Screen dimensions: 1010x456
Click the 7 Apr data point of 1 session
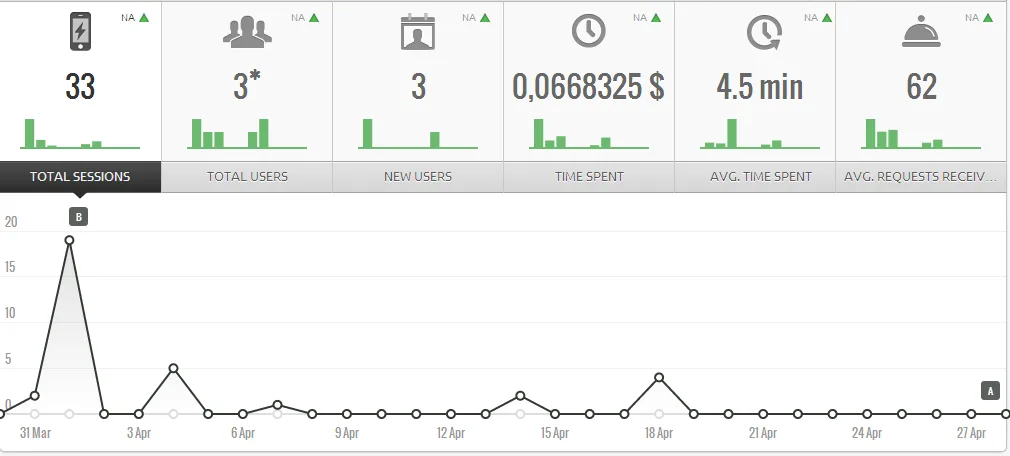(x=278, y=405)
